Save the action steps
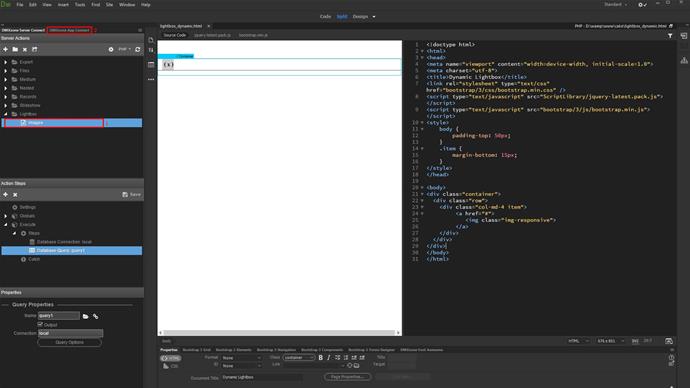Image resolution: width=690 pixels, height=388 pixels. pos(132,194)
